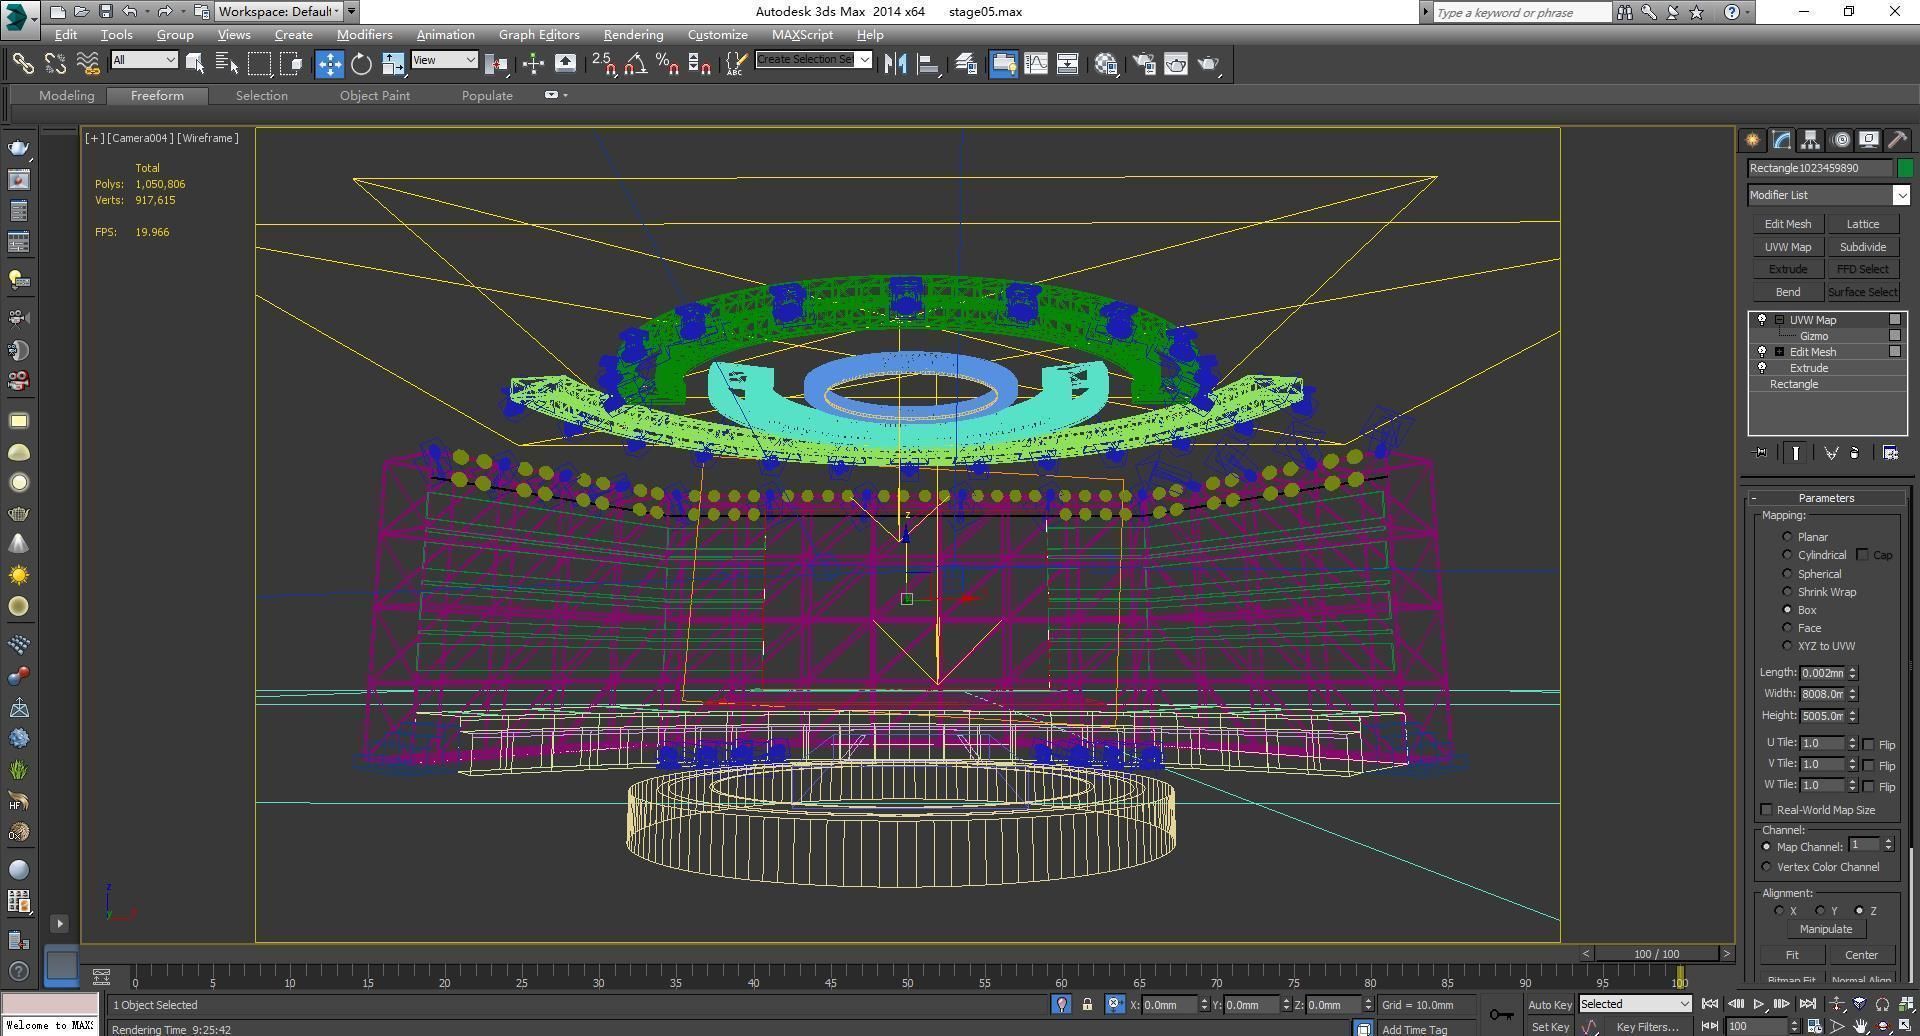Select the Spherical mapping option
Screen dimensions: 1920x1036
1787,574
